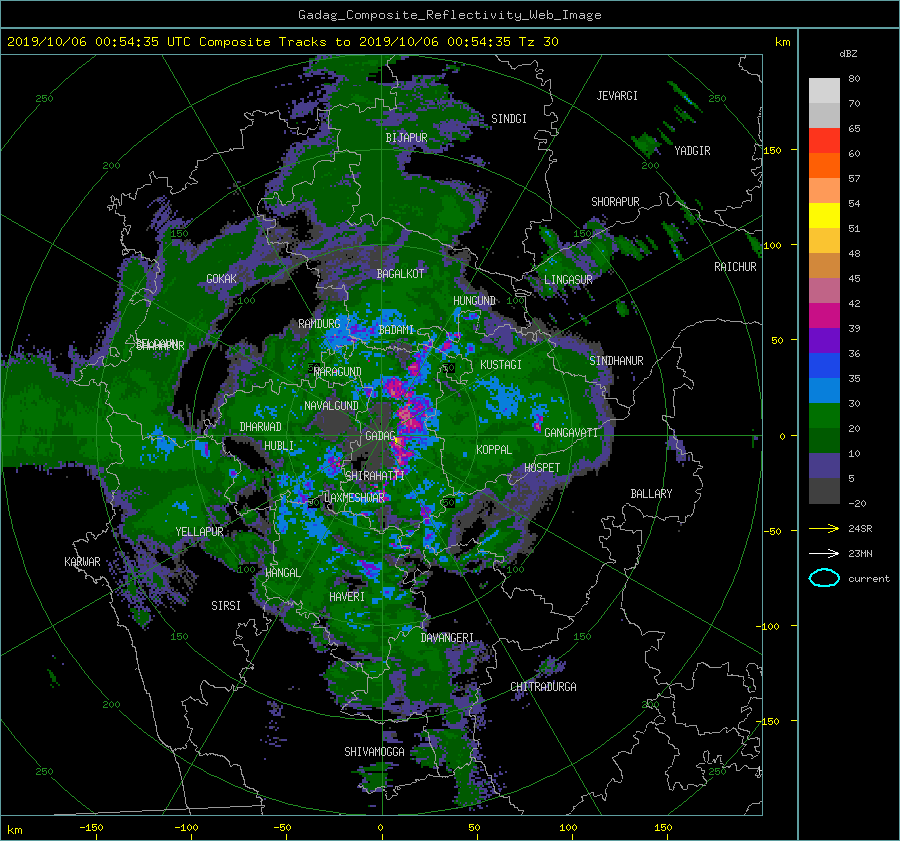Screen dimensions: 900x841
Task: Click the HOSPET town label
Action: (542, 468)
